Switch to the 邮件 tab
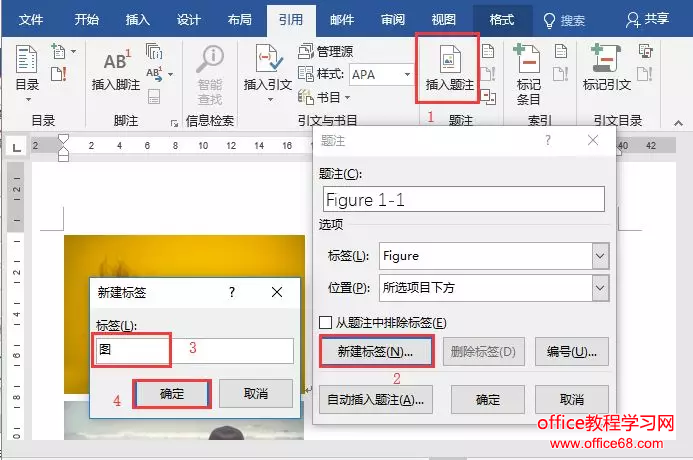The width and height of the screenshot is (693, 460). pos(342,20)
